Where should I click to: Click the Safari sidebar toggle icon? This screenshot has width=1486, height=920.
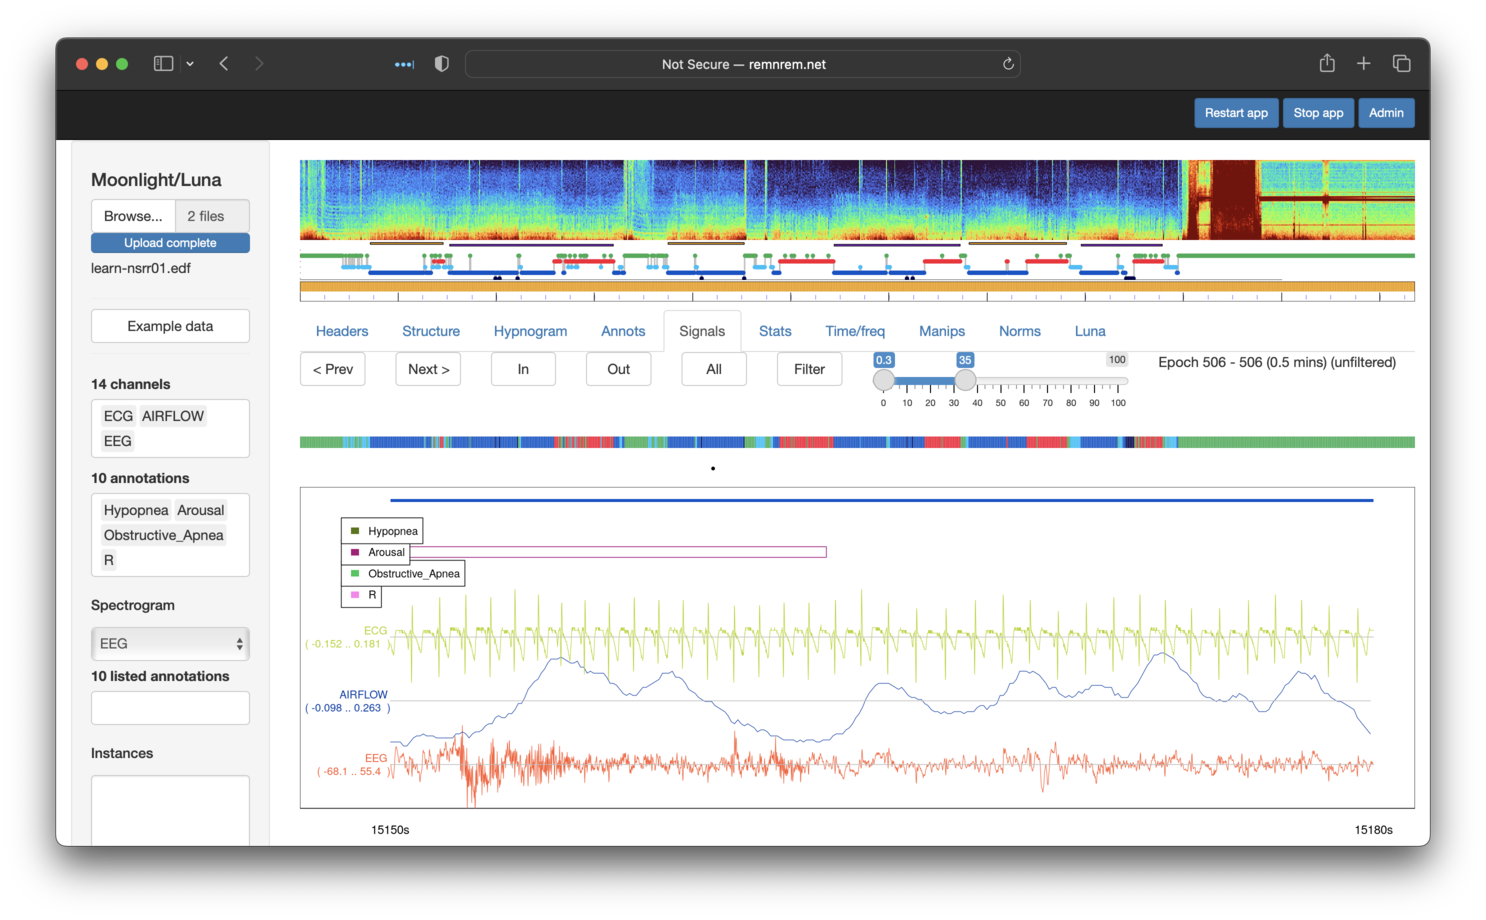tap(163, 64)
